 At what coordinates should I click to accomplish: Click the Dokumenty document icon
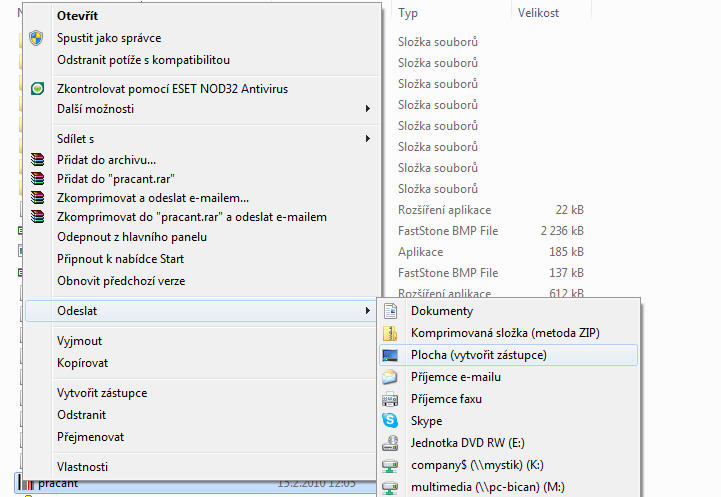390,311
